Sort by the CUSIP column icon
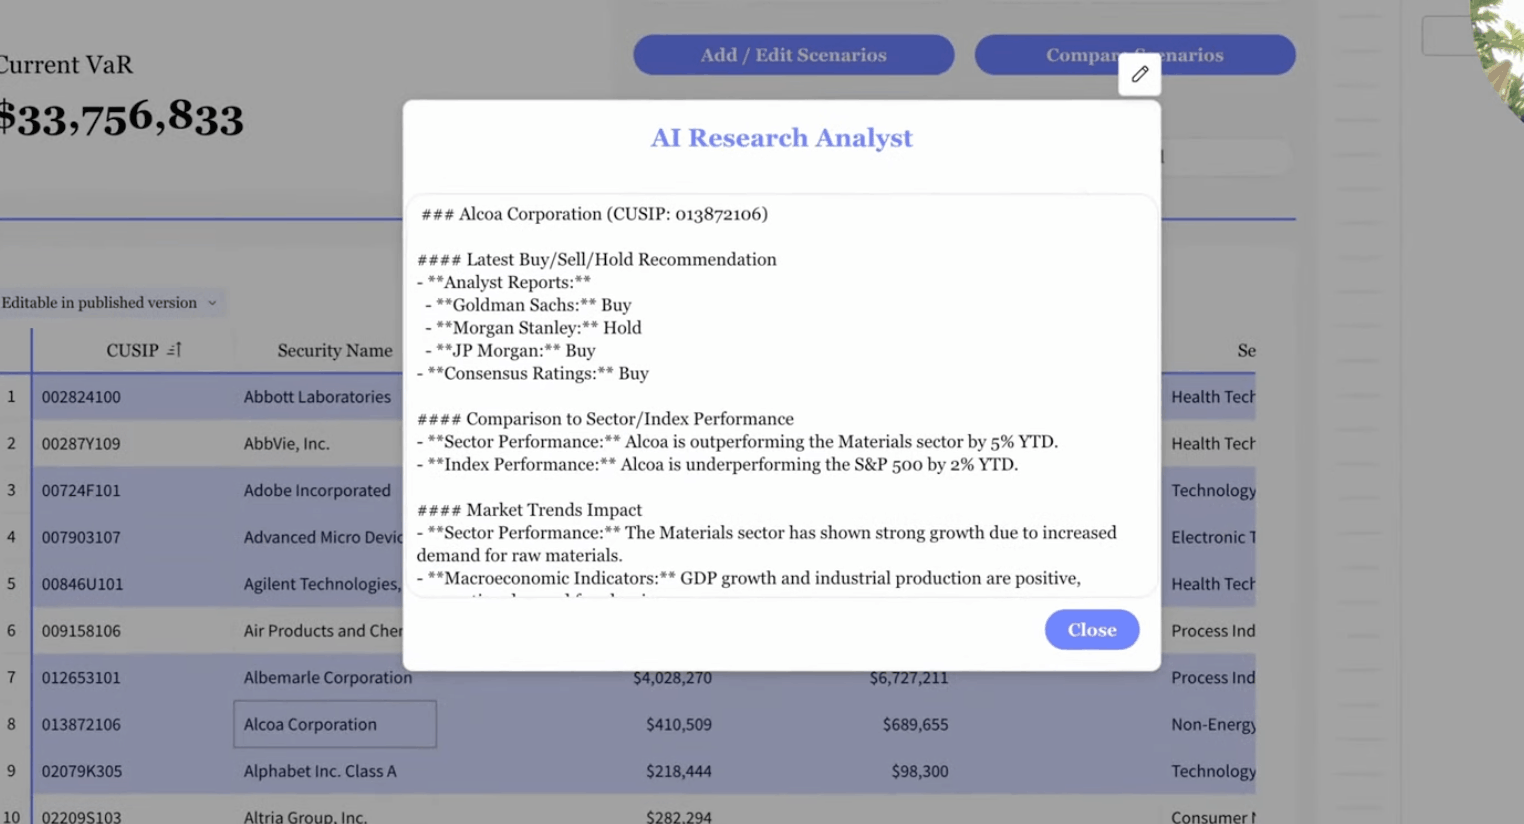The height and width of the screenshot is (824, 1524). [174, 350]
